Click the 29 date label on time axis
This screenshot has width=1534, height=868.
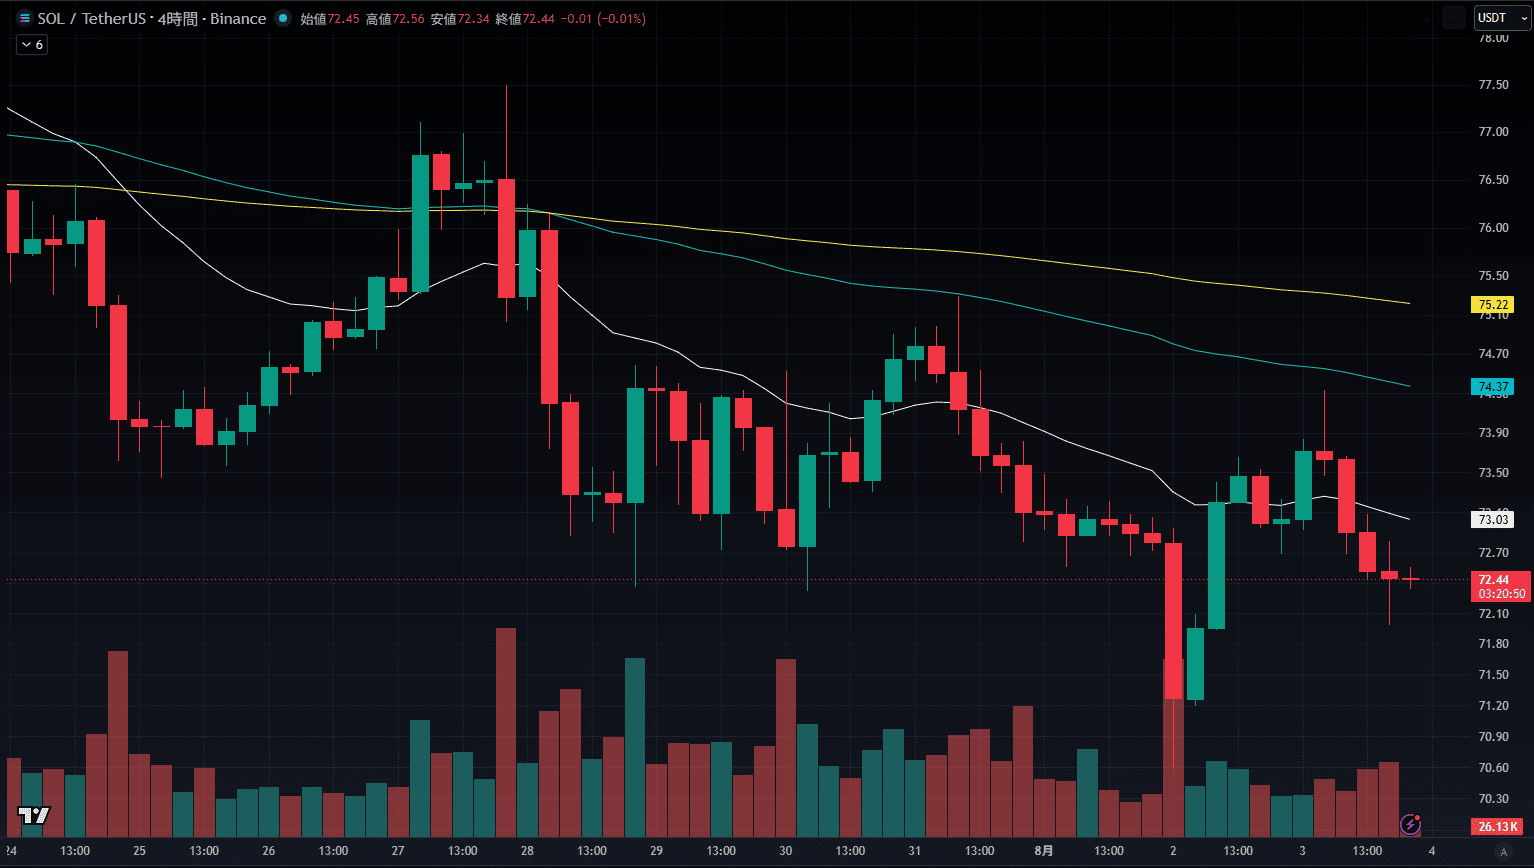[x=656, y=851]
